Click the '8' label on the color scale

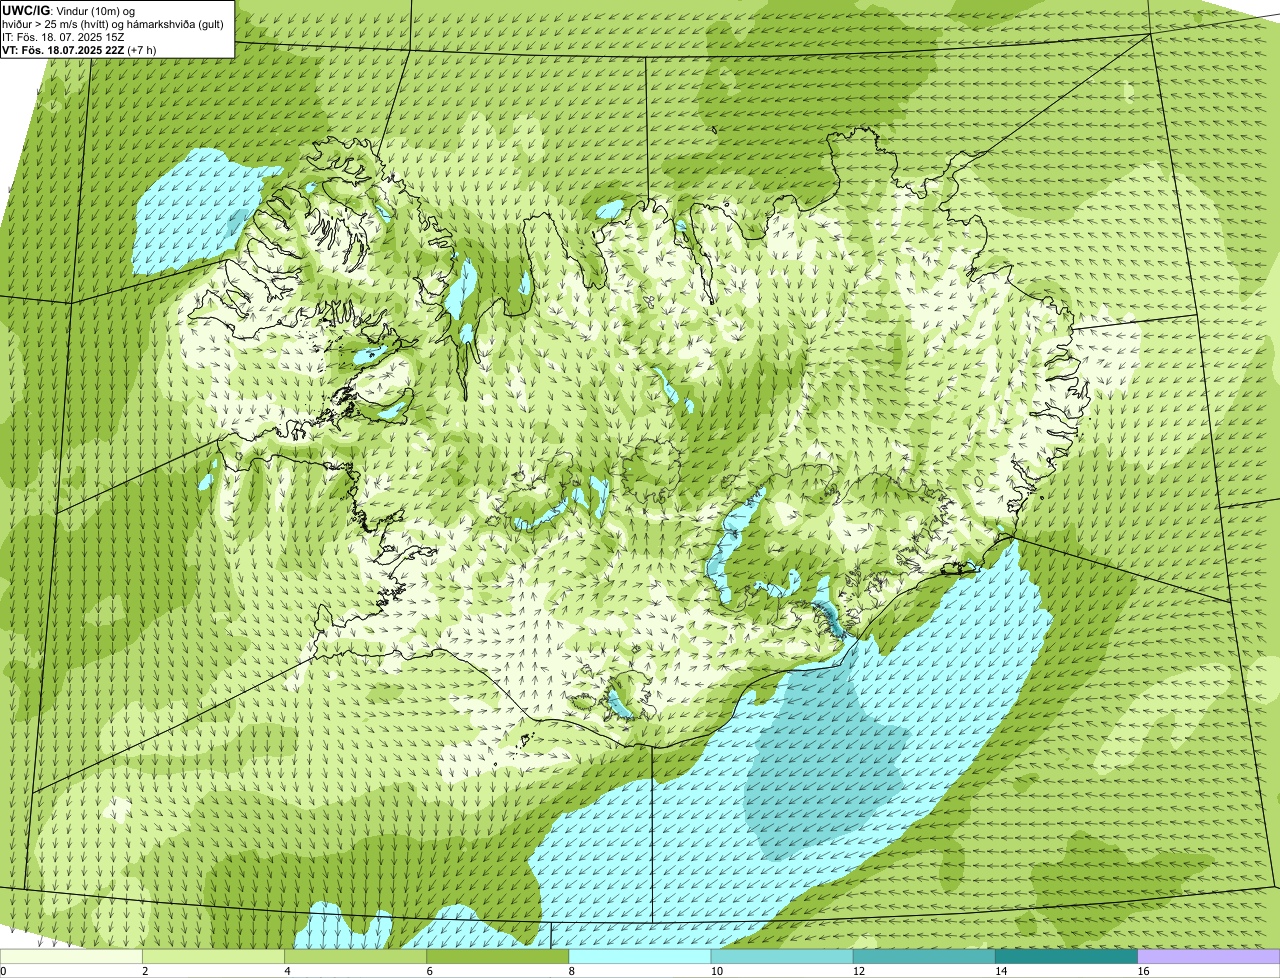tap(571, 971)
